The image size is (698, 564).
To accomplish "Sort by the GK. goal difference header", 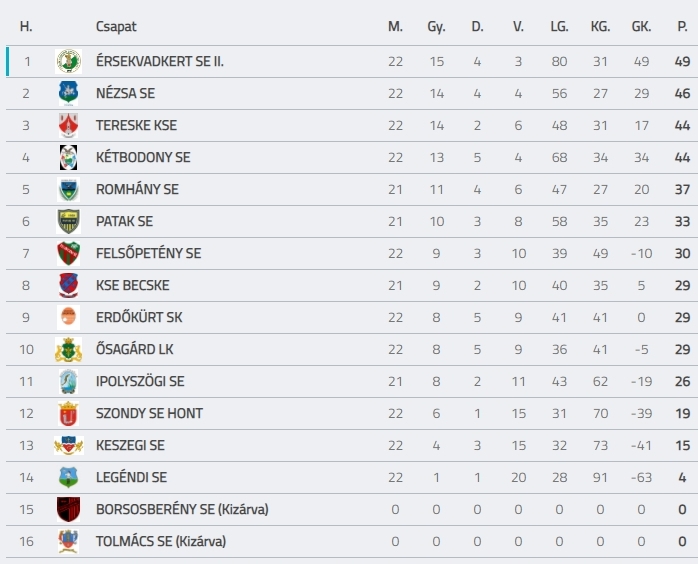I will click(641, 27).
